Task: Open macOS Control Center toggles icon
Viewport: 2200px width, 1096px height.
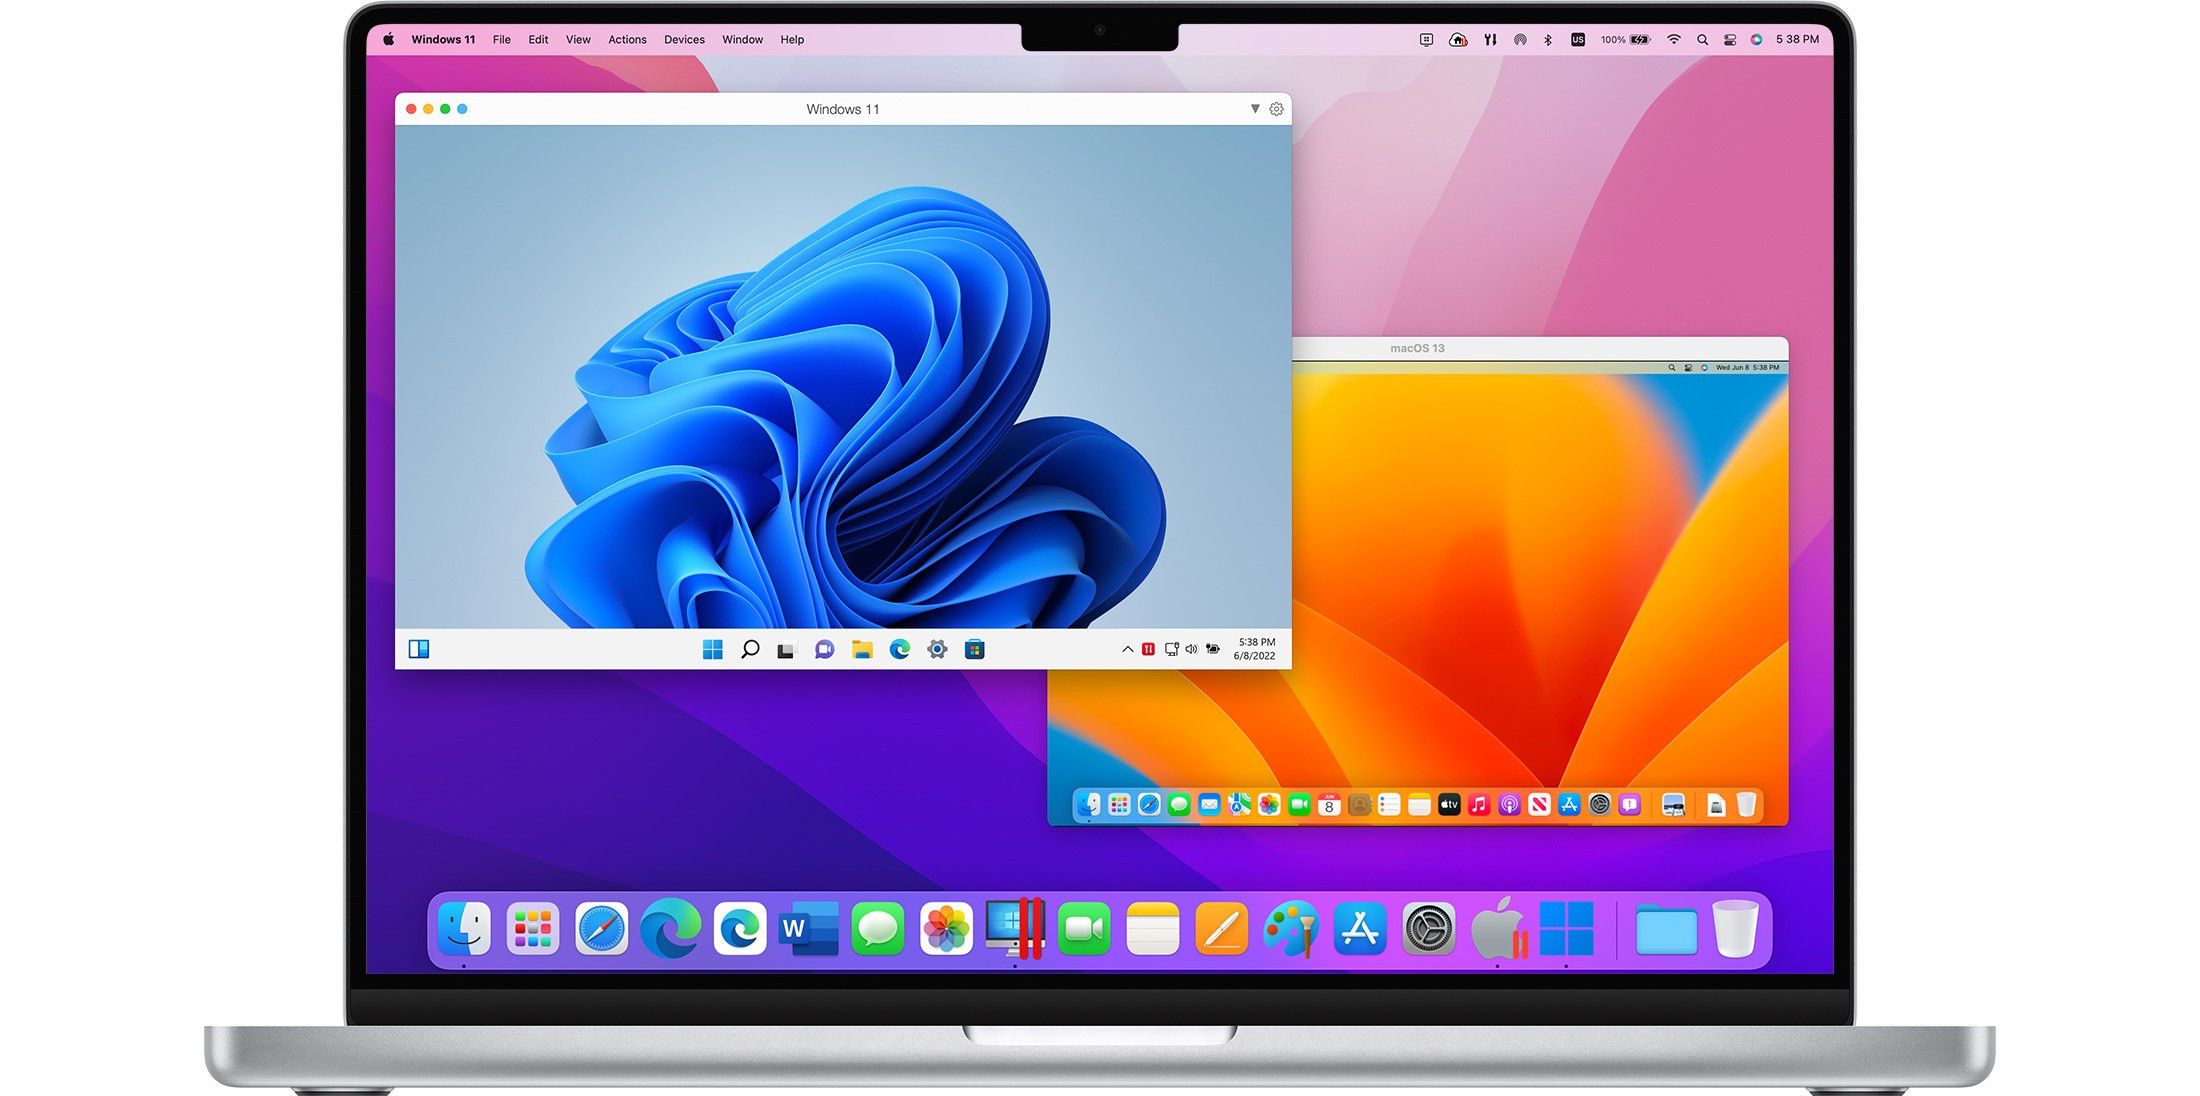Action: pos(1730,40)
